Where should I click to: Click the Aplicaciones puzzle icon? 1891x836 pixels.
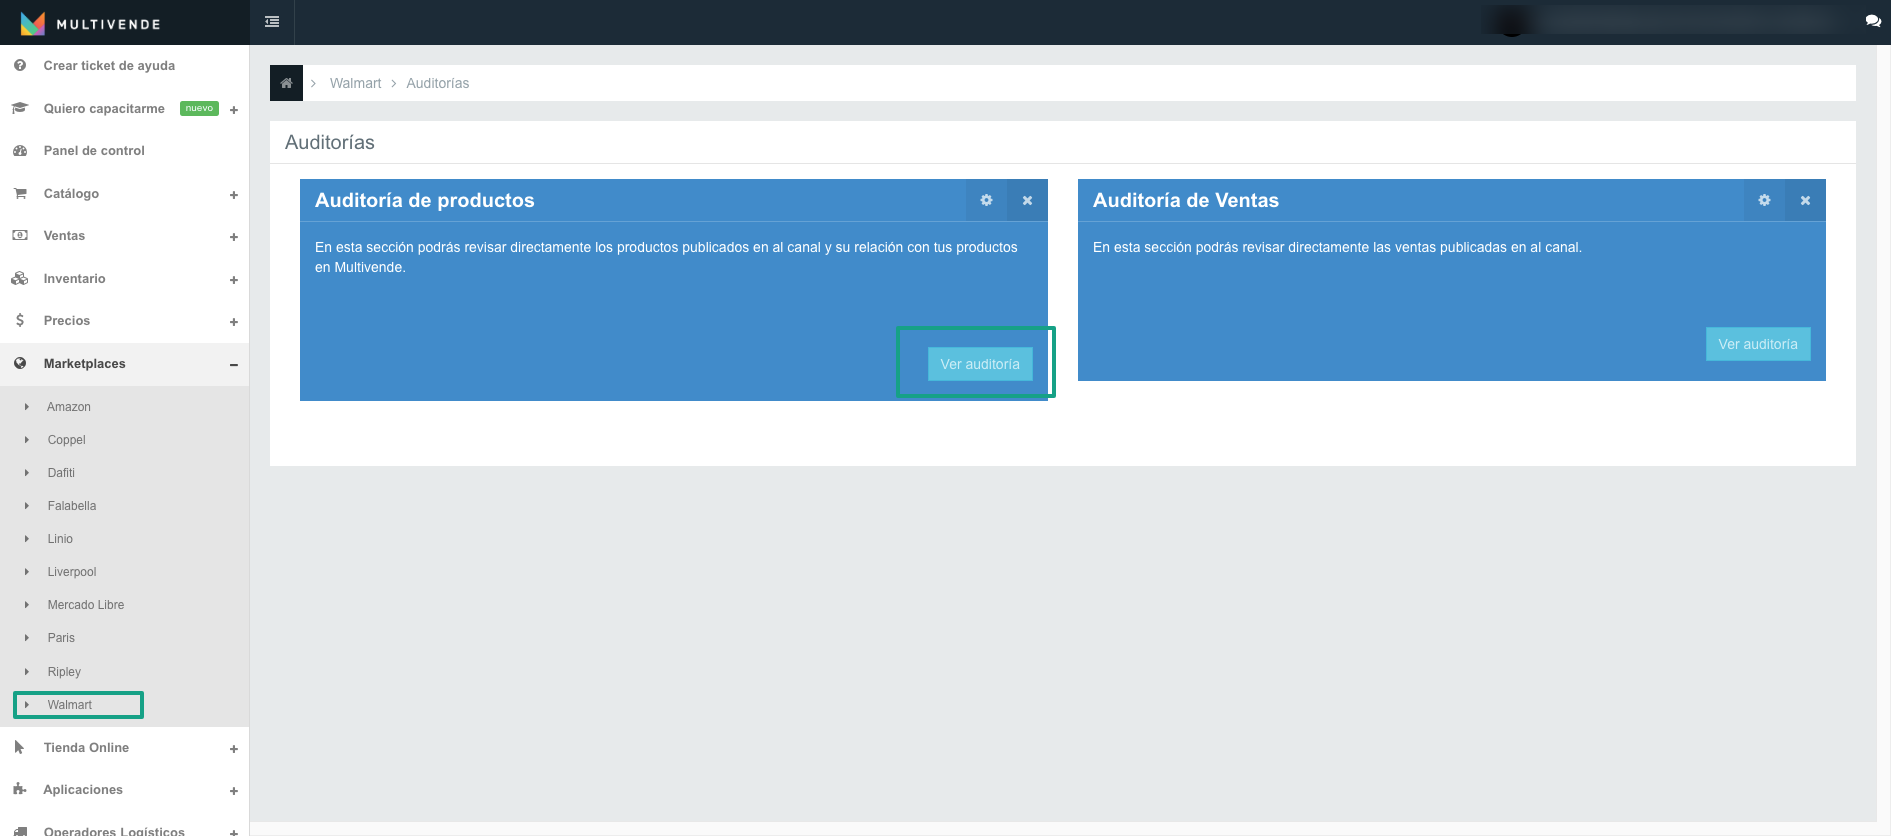click(20, 789)
